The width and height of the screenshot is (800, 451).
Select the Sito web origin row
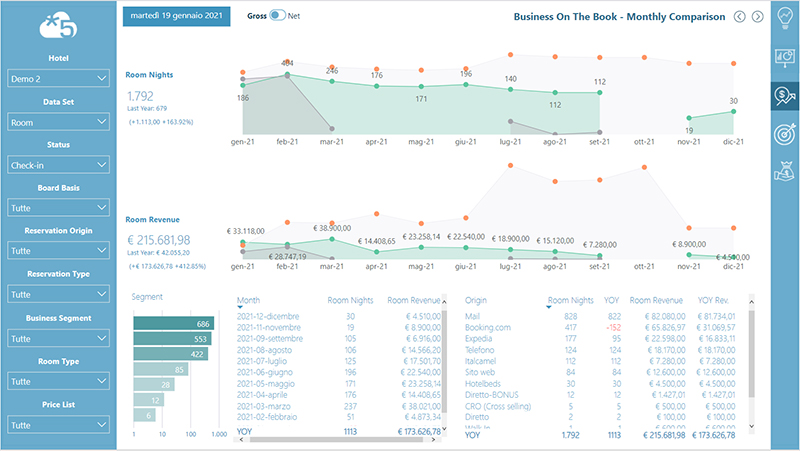[600, 372]
